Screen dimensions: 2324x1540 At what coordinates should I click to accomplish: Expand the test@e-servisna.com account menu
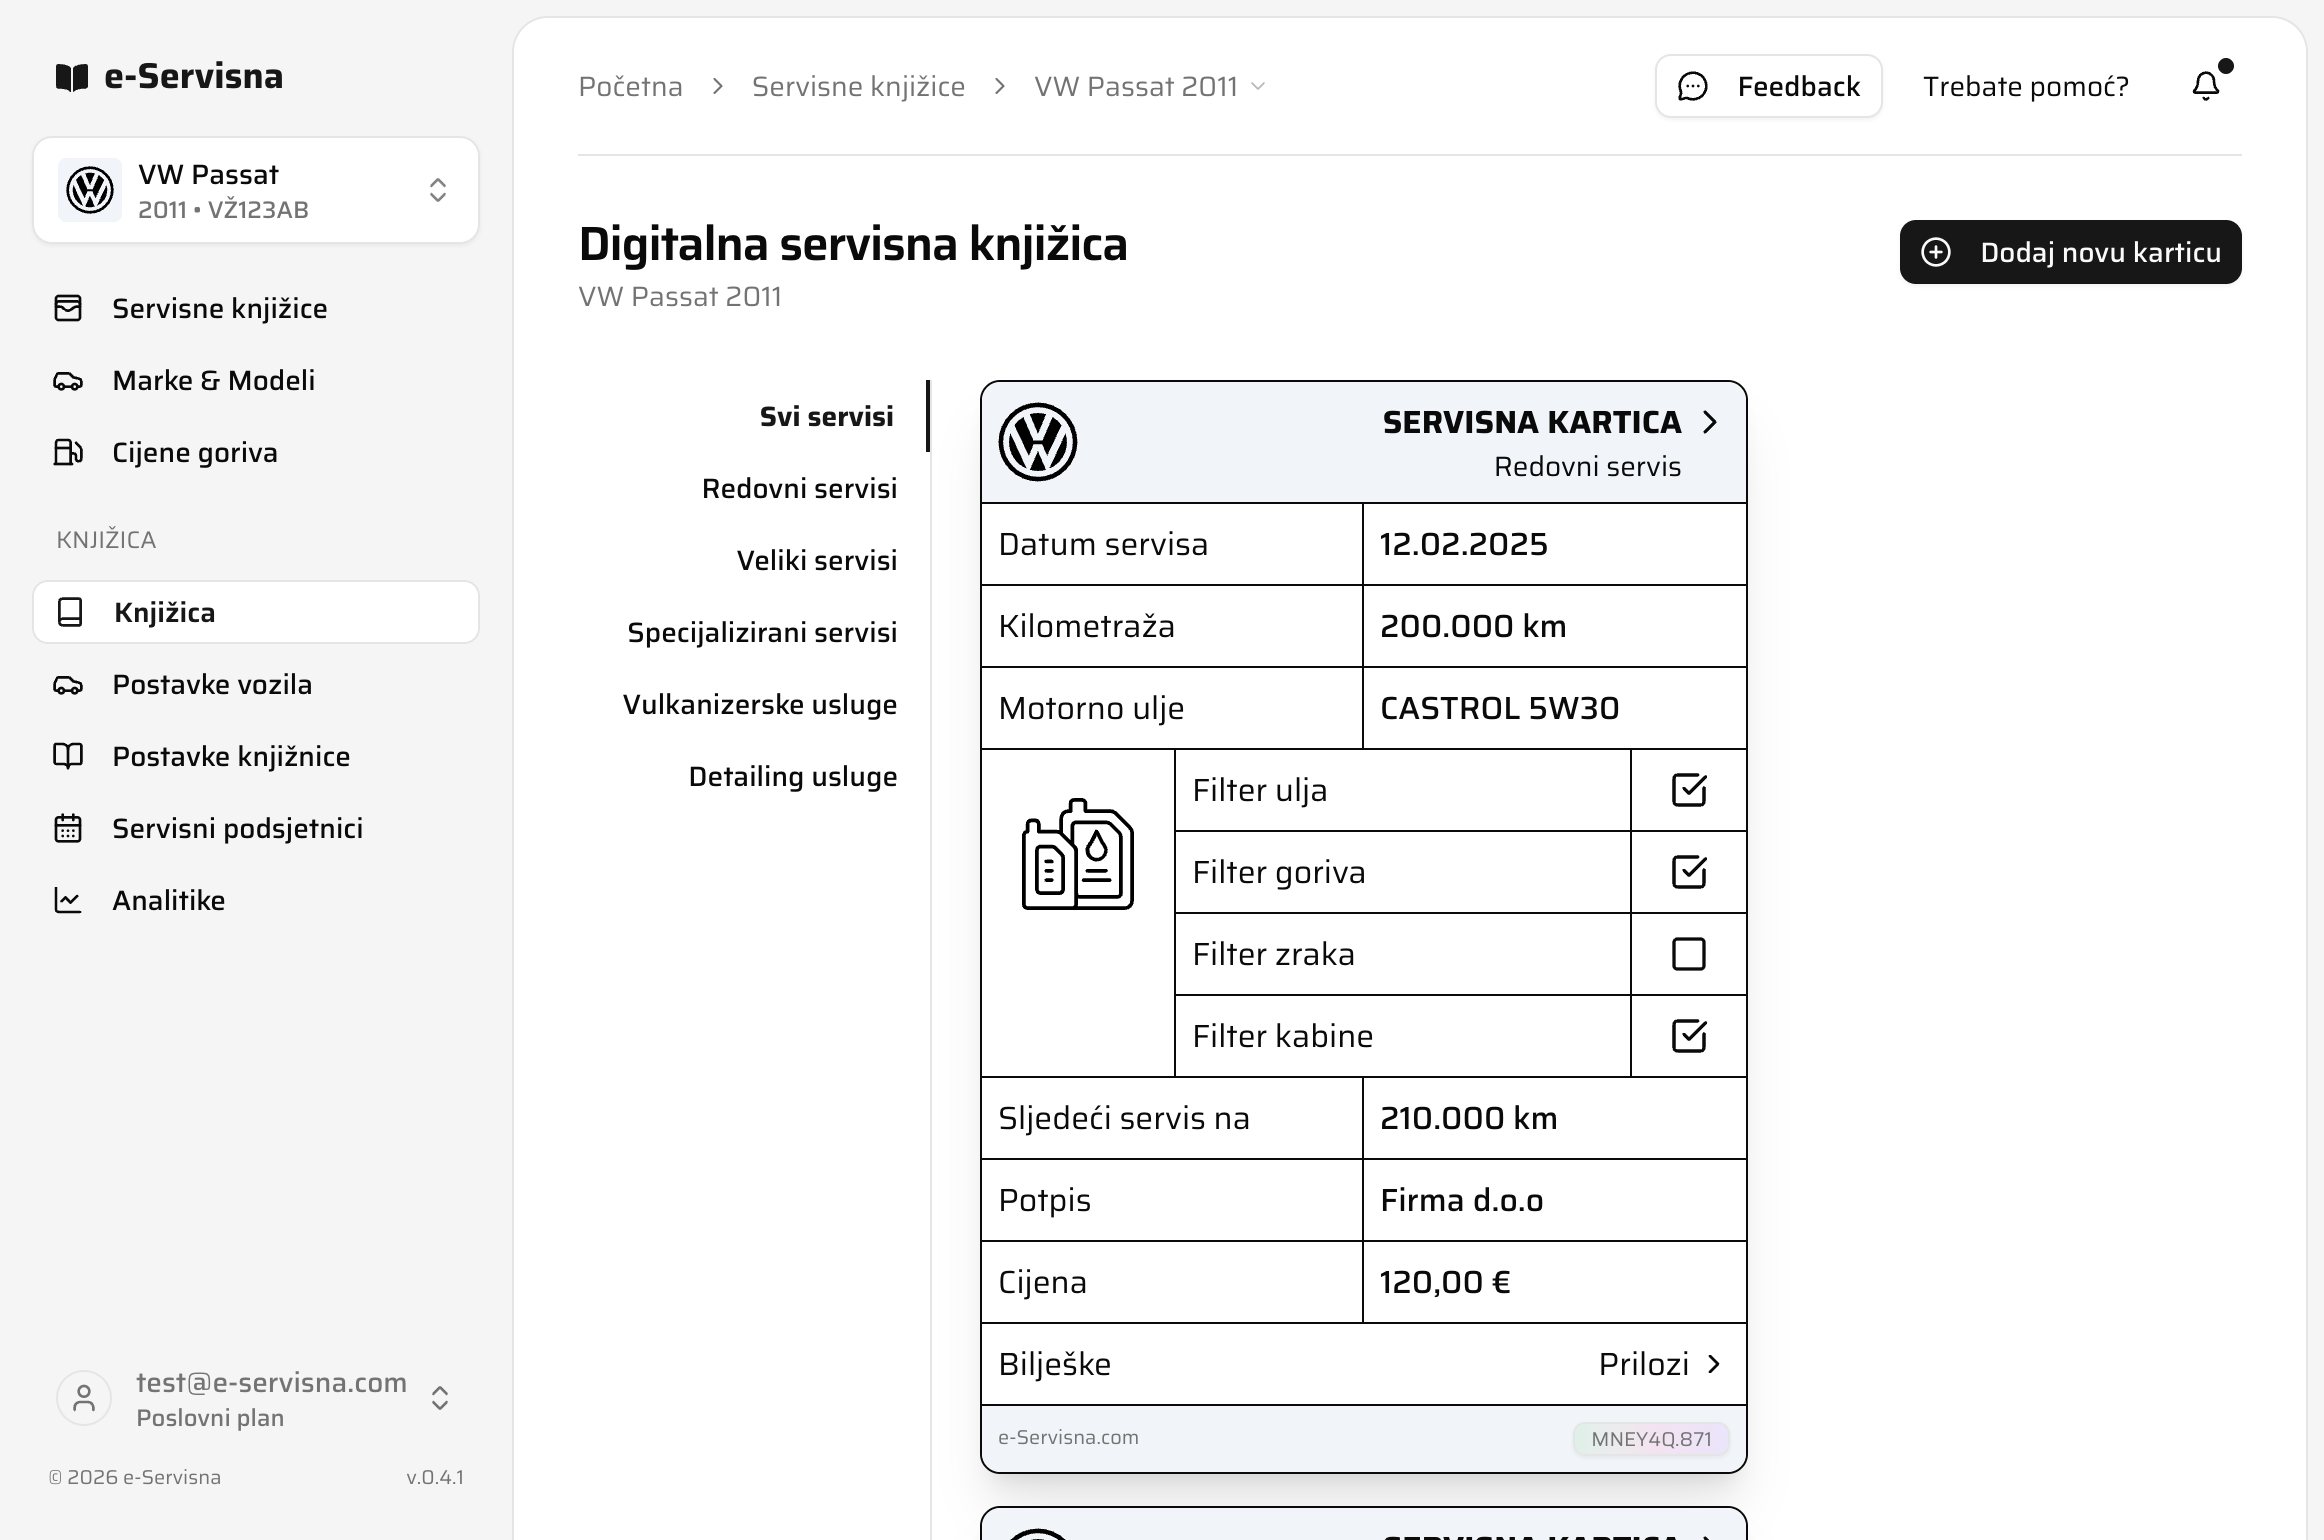pyautogui.click(x=437, y=1397)
